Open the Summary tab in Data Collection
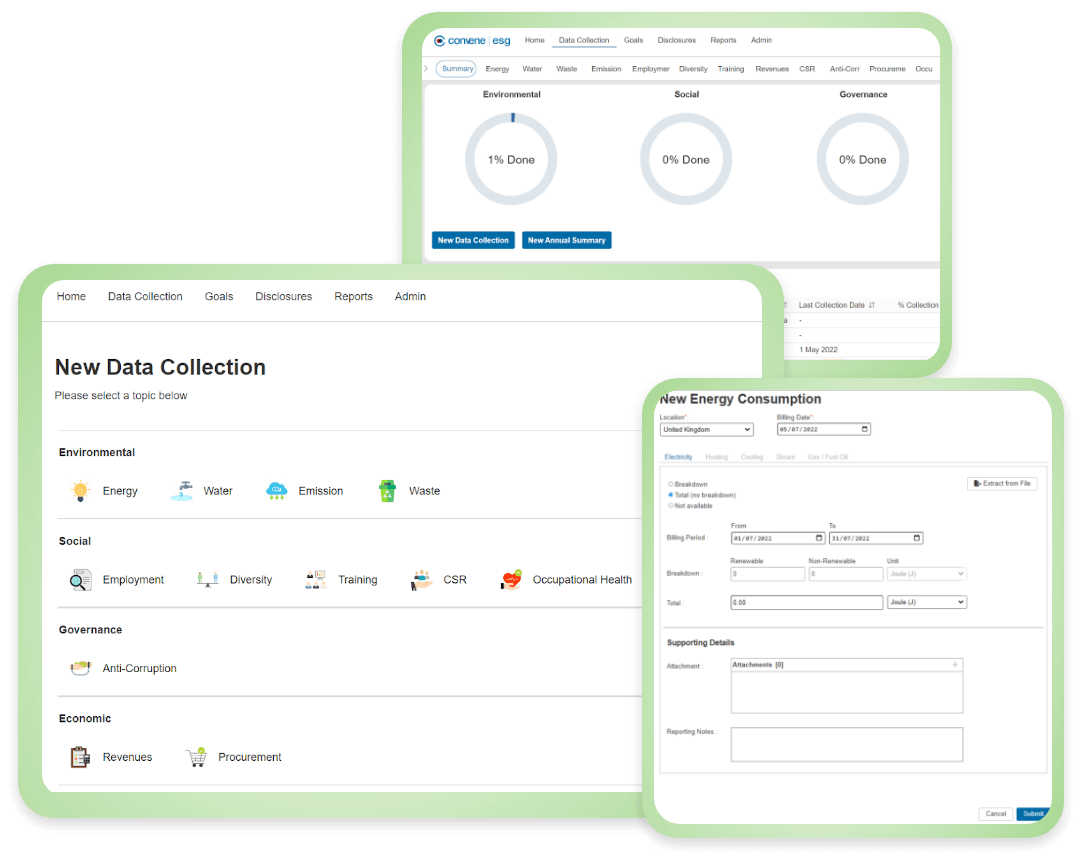Screen dimensions: 1082x862 pos(457,69)
